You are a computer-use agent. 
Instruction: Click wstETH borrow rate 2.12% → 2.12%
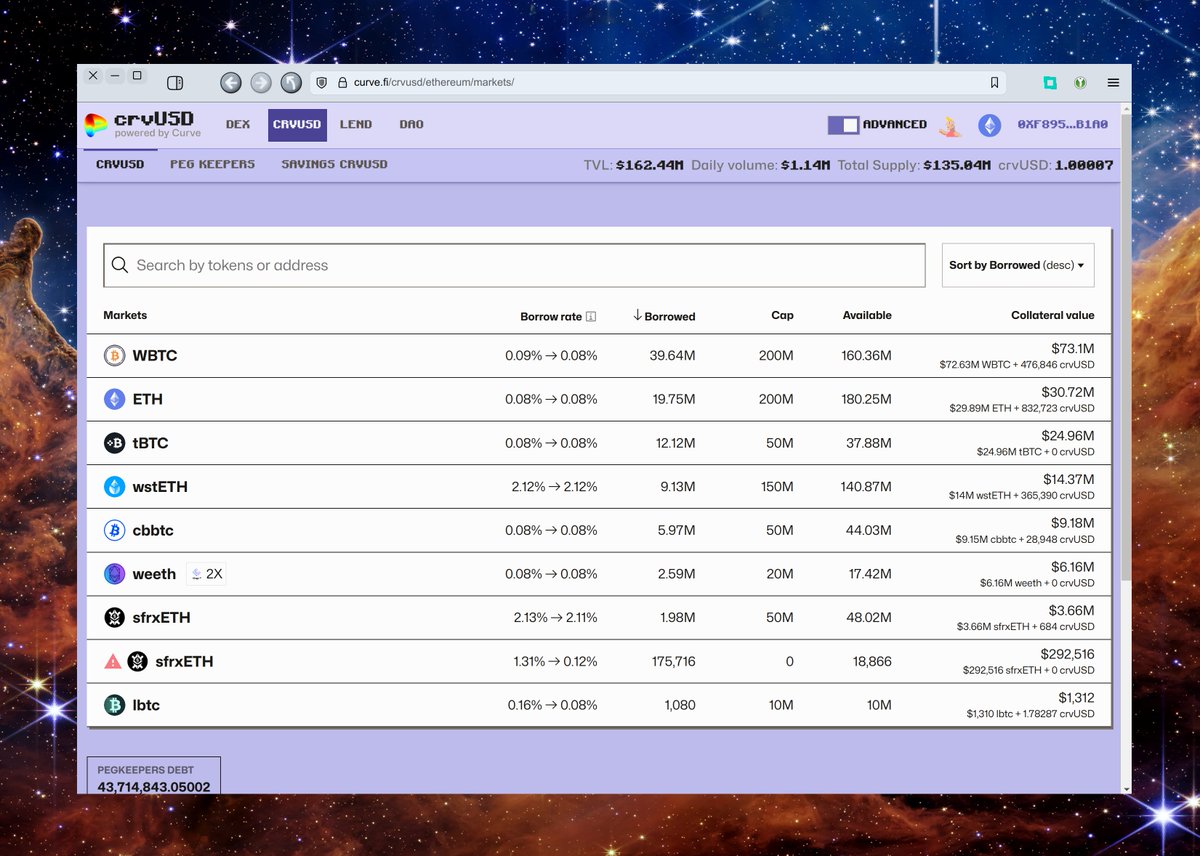click(x=554, y=487)
